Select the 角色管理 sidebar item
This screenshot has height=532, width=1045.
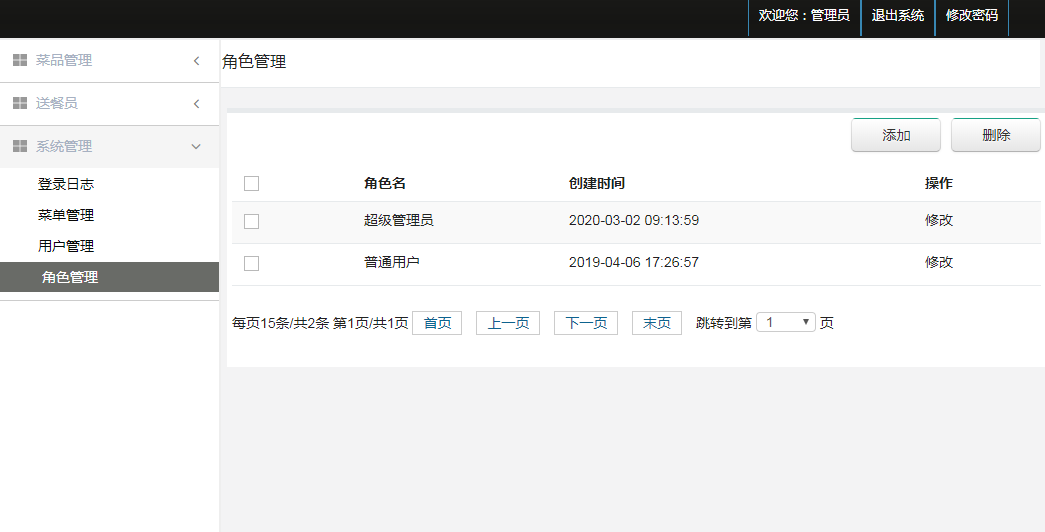click(109, 277)
